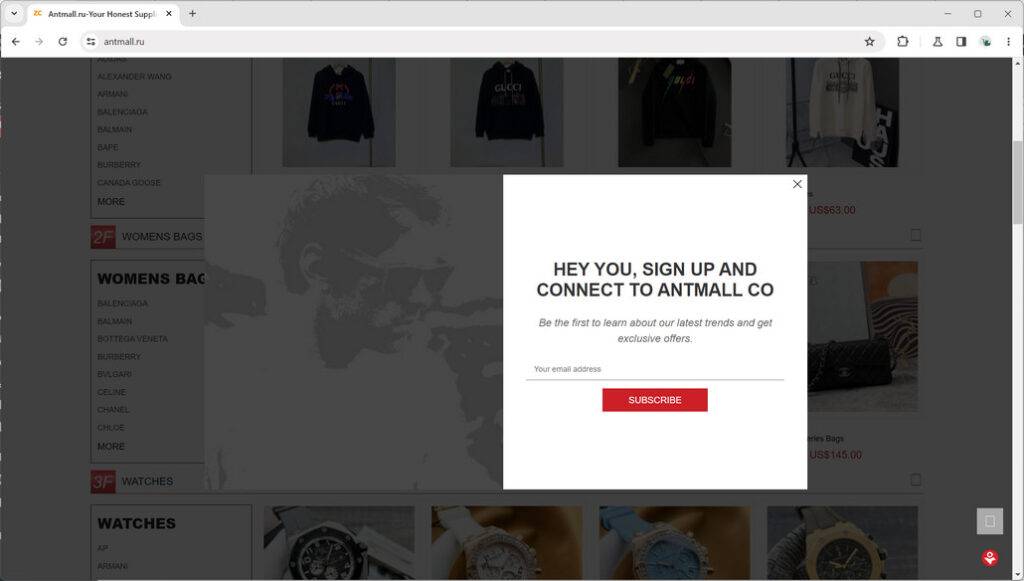Open the BALENCIAGA womens bags link
The height and width of the screenshot is (581, 1024).
click(122, 304)
